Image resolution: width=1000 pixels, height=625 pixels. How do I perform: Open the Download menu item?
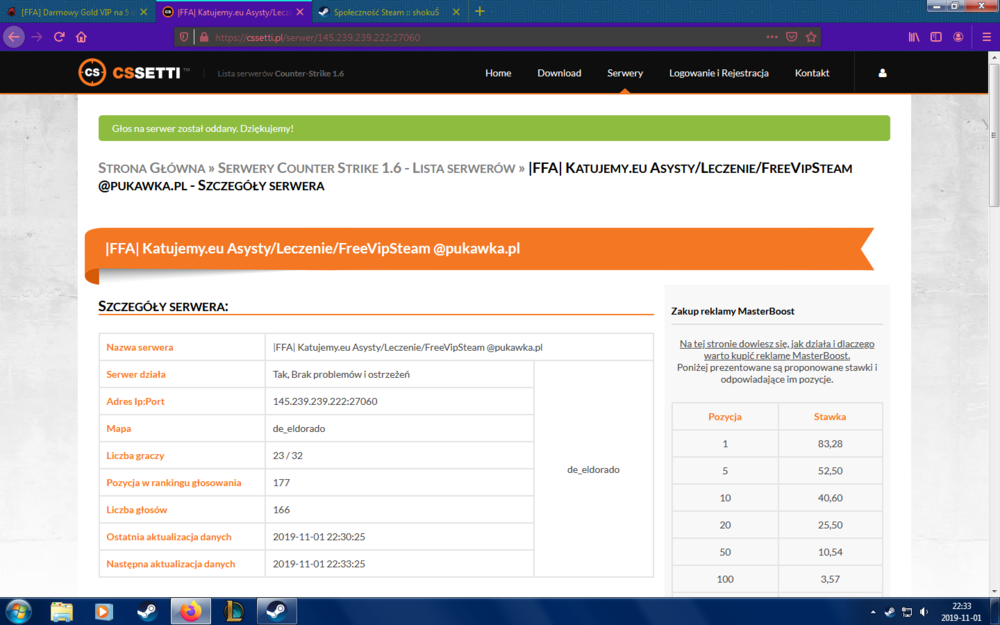[x=559, y=73]
